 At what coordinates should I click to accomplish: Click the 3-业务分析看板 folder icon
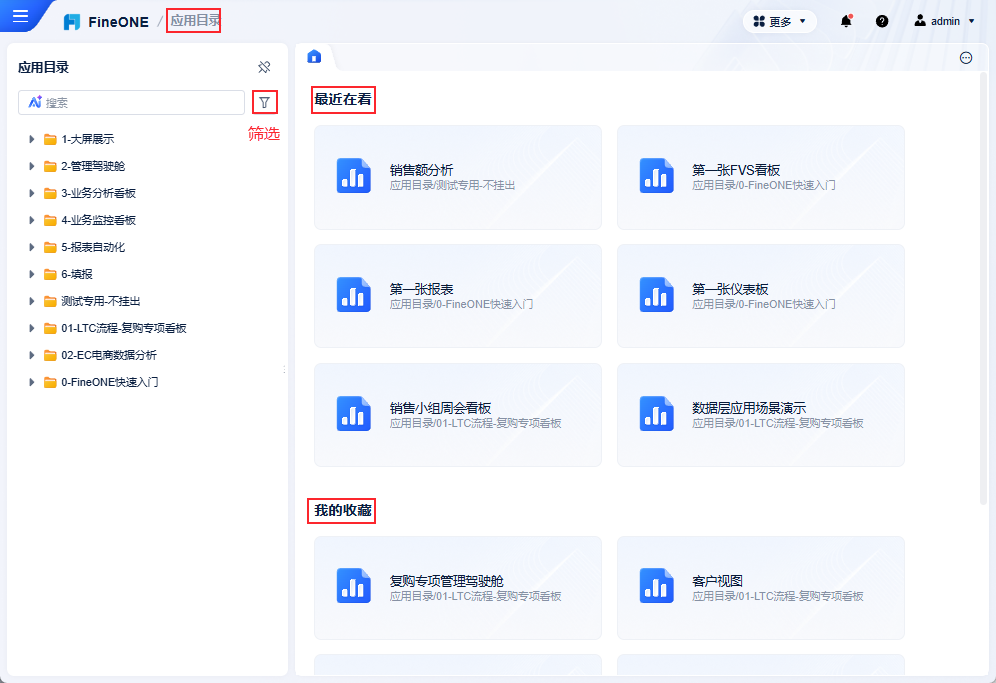coord(50,193)
